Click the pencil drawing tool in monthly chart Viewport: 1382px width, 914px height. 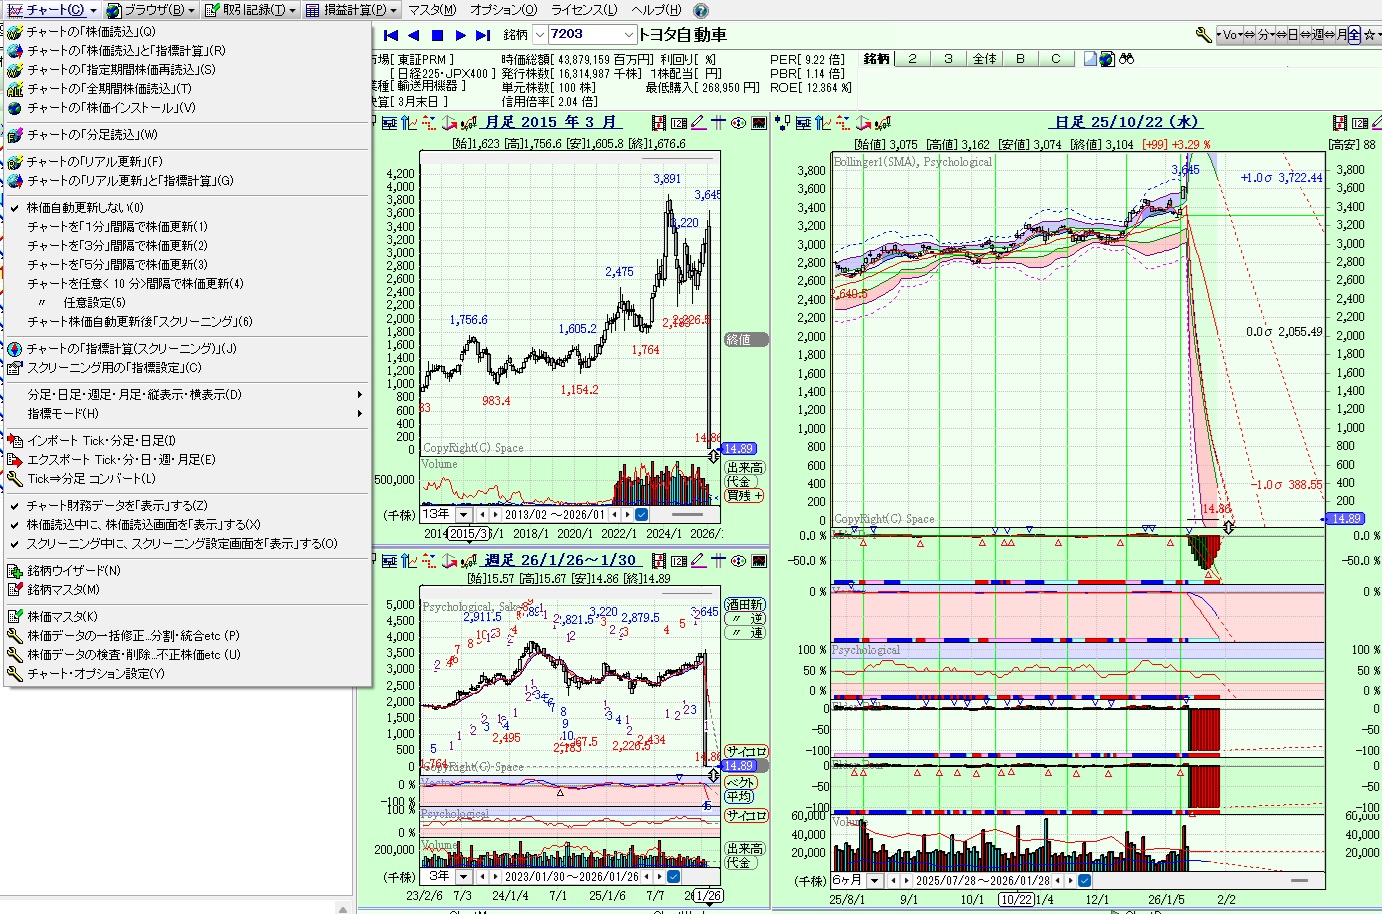click(698, 123)
